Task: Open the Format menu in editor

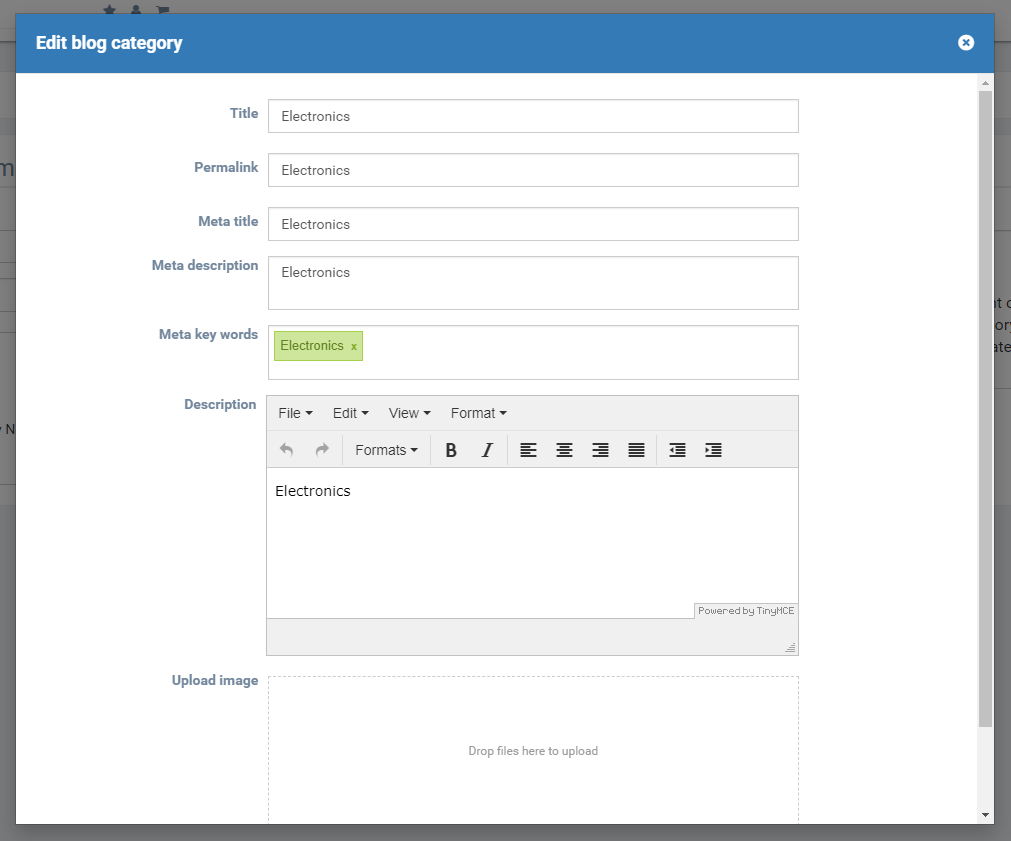Action: (478, 413)
